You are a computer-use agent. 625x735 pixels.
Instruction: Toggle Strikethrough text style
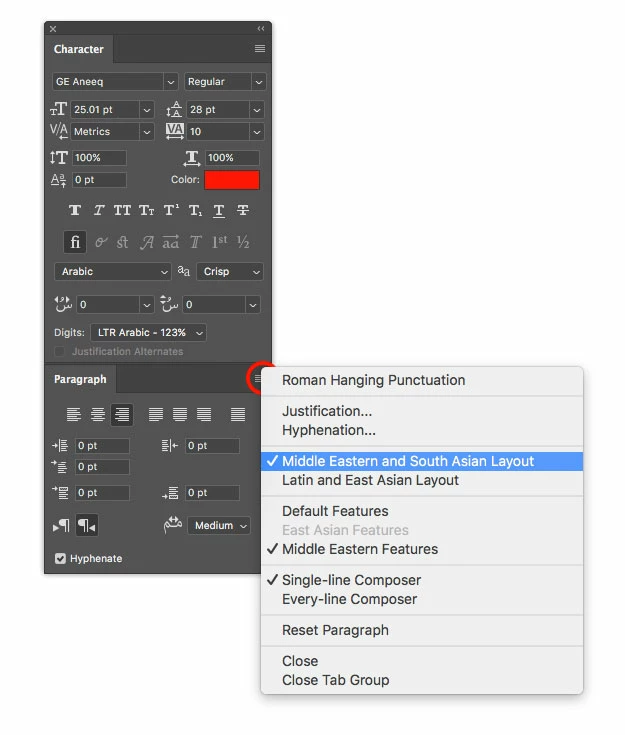(x=243, y=210)
